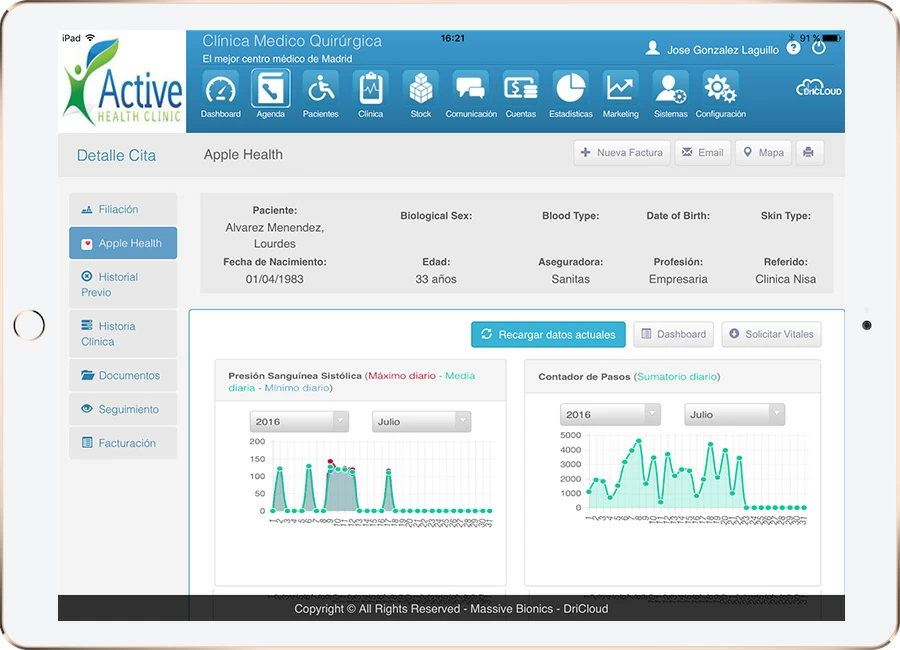Open the Clínica clipboard icon
This screenshot has width=900, height=650.
371,89
